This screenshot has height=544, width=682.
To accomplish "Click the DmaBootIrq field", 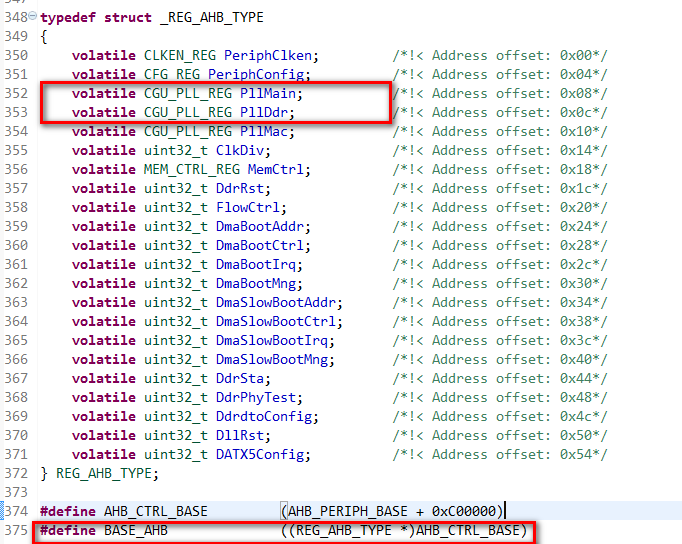I will click(x=256, y=264).
